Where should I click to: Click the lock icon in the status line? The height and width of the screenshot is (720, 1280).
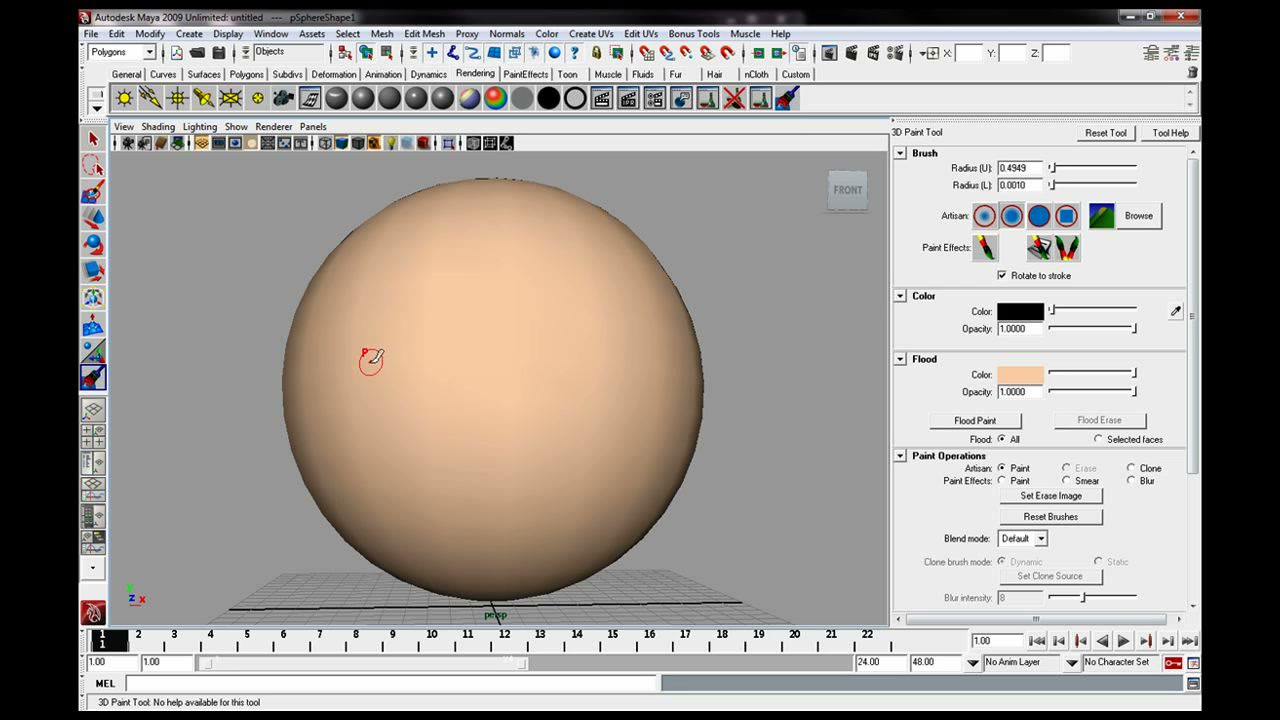596,53
